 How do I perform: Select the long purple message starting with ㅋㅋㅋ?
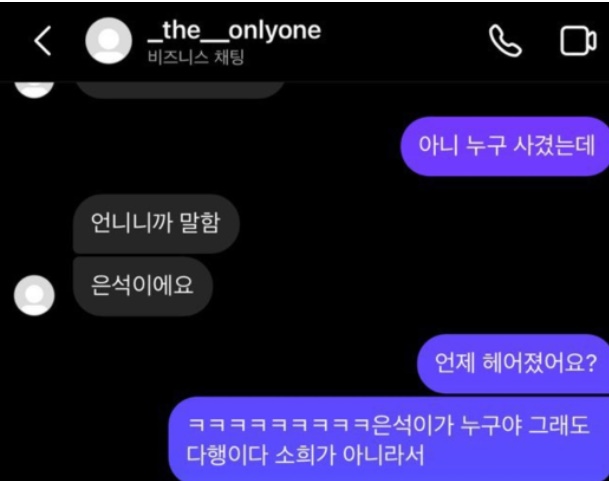coord(389,439)
